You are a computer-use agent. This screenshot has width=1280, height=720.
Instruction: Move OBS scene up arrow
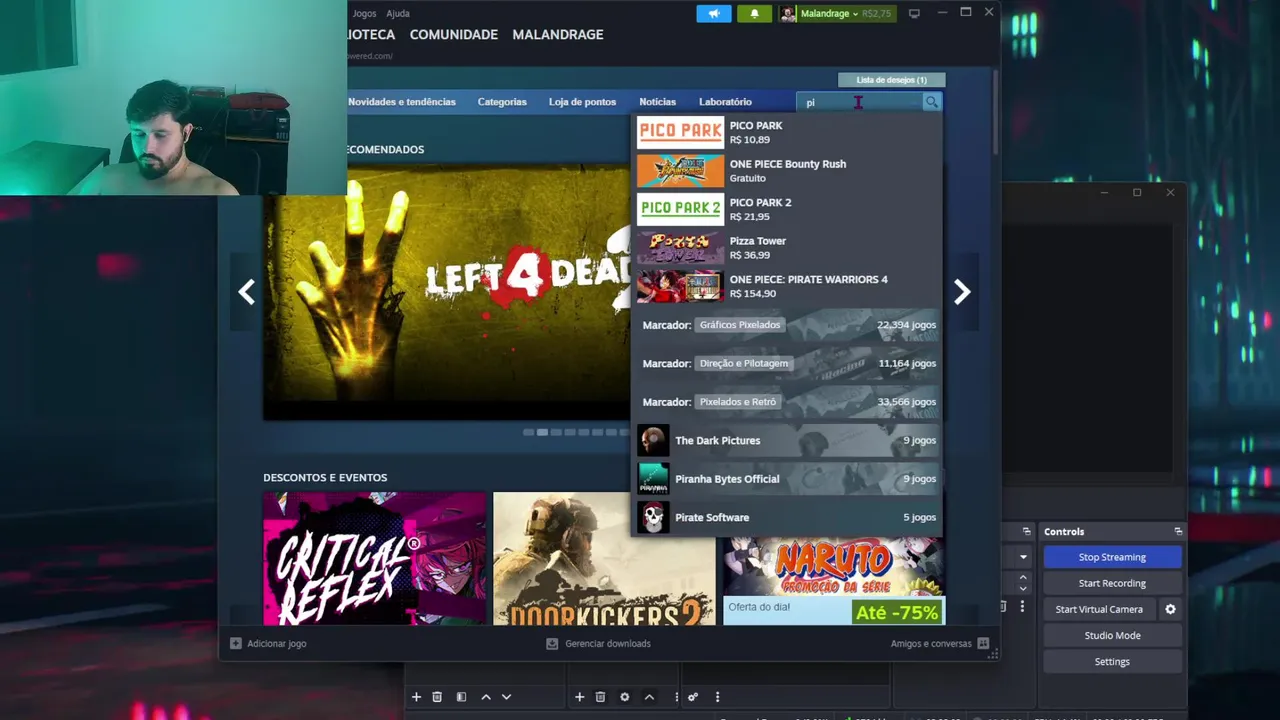click(x=486, y=697)
